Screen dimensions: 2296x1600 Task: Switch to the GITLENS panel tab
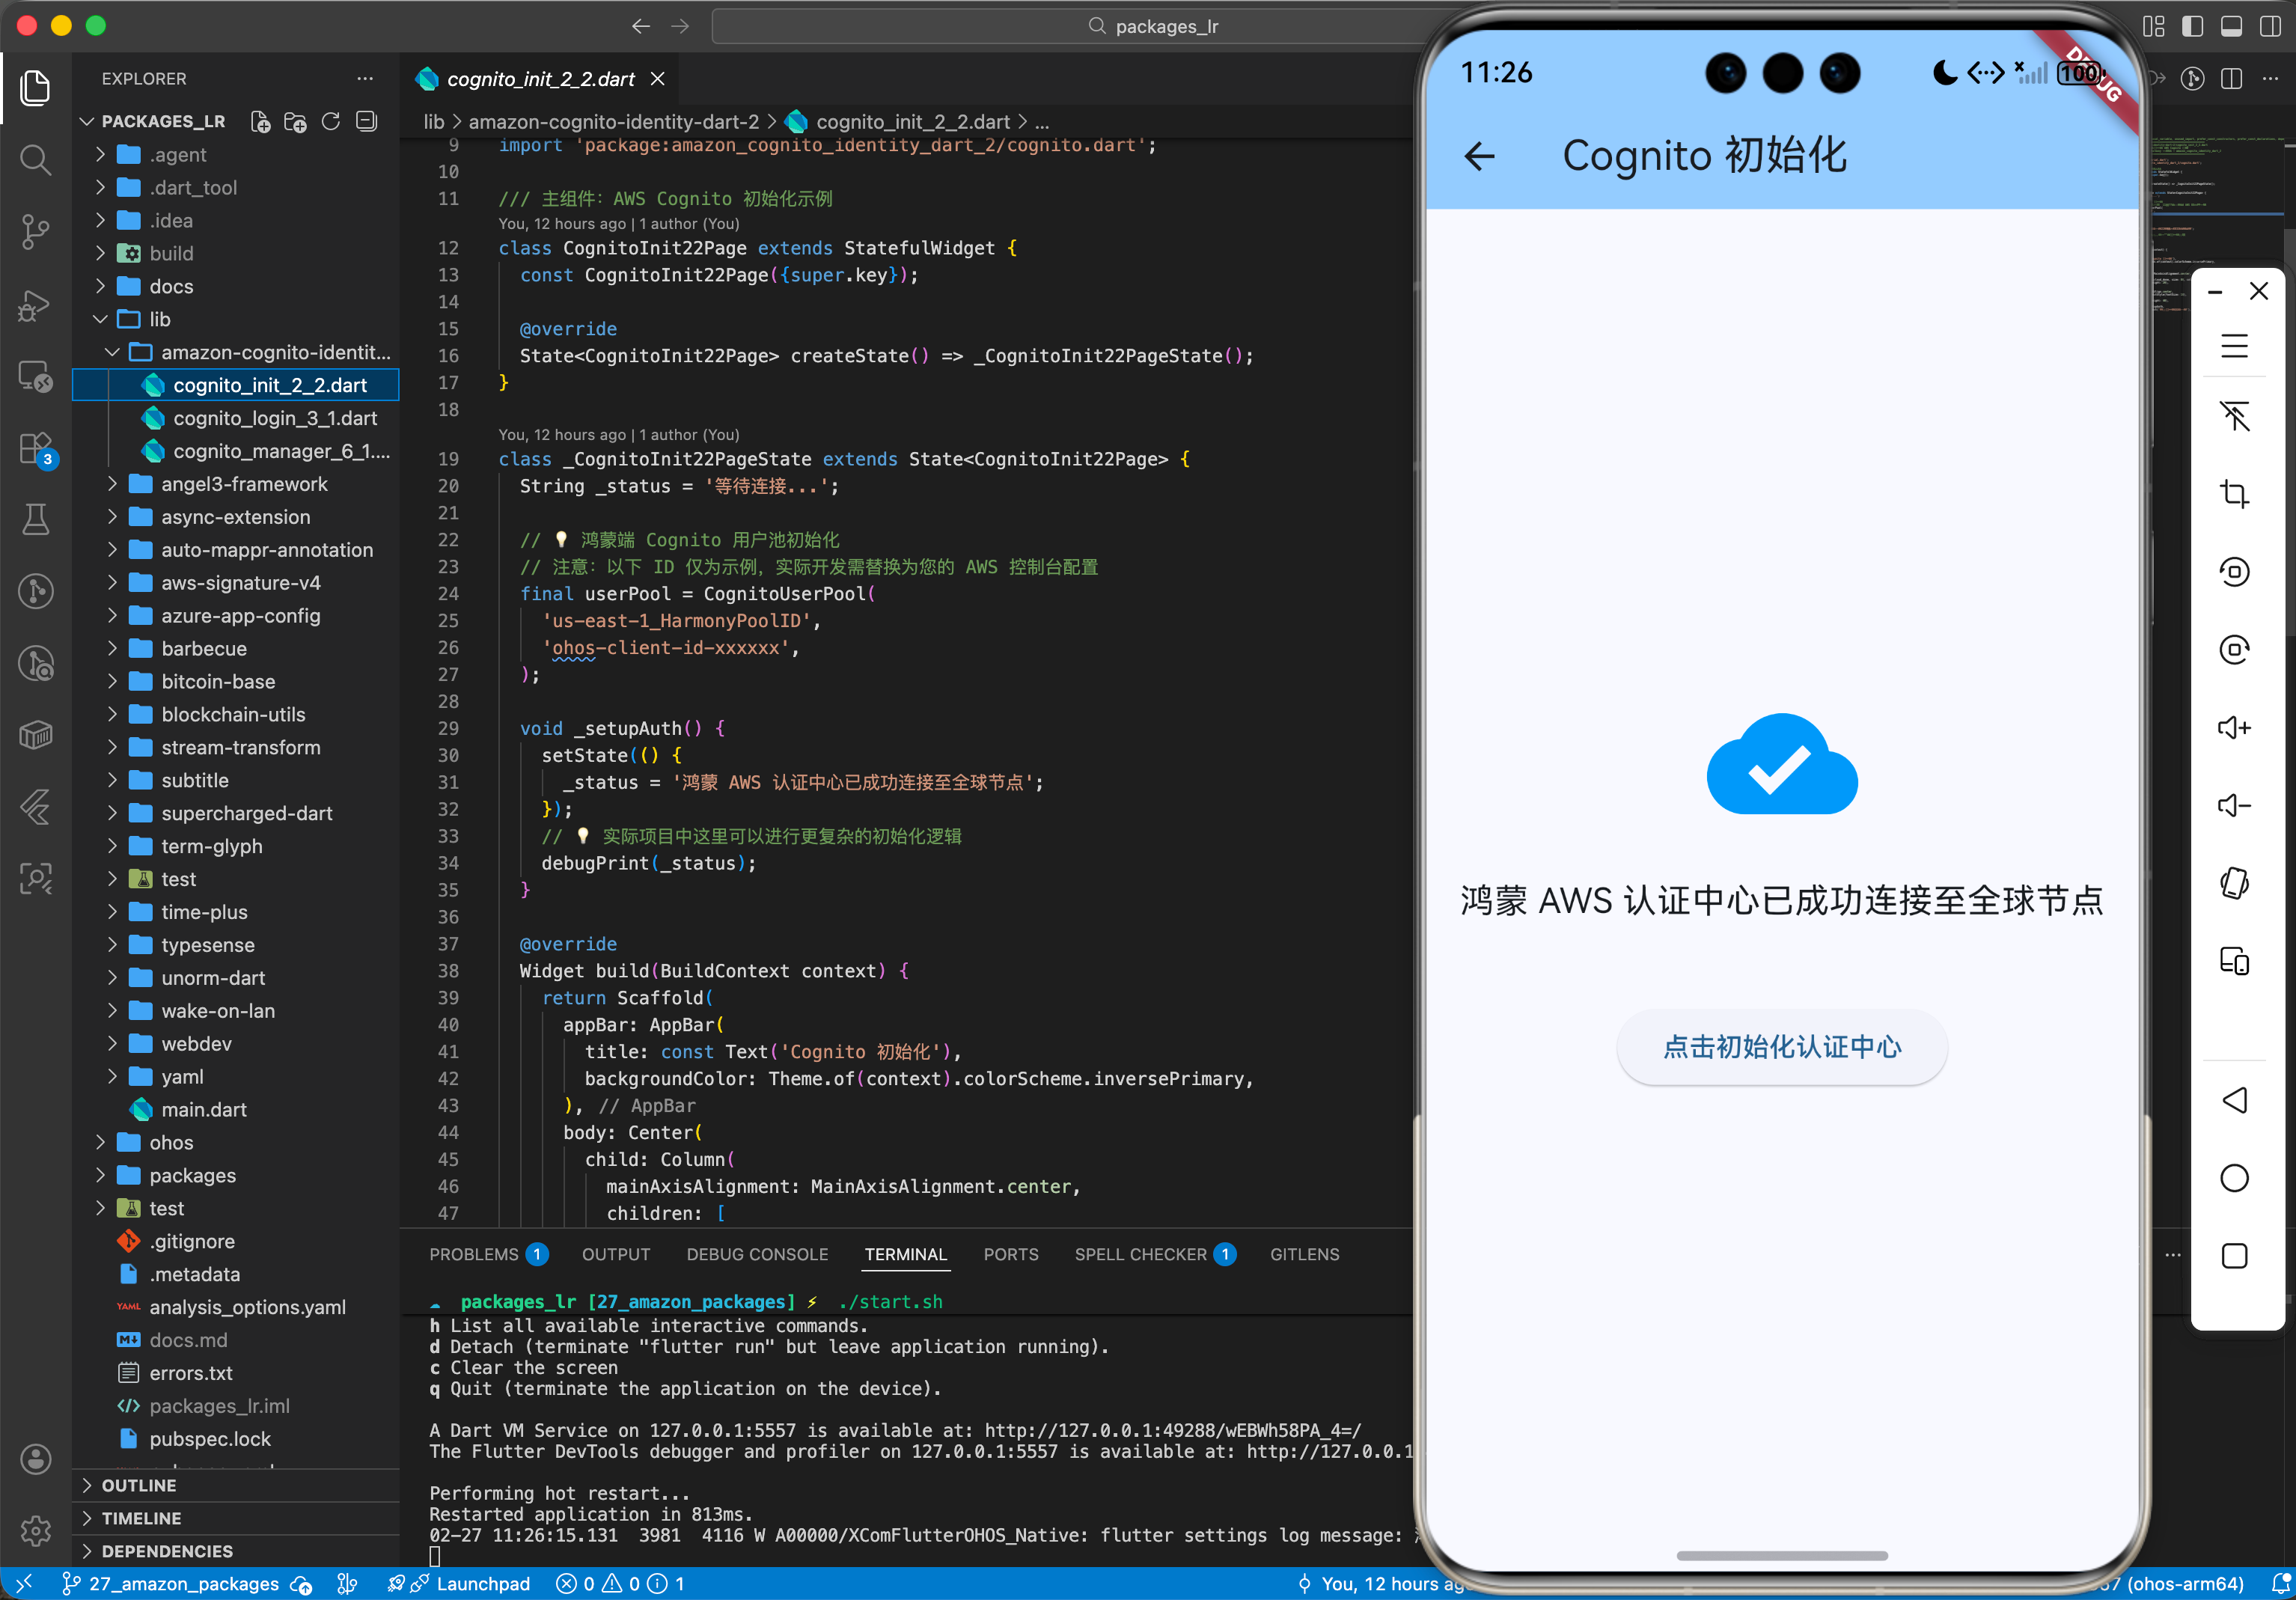click(x=1304, y=1254)
